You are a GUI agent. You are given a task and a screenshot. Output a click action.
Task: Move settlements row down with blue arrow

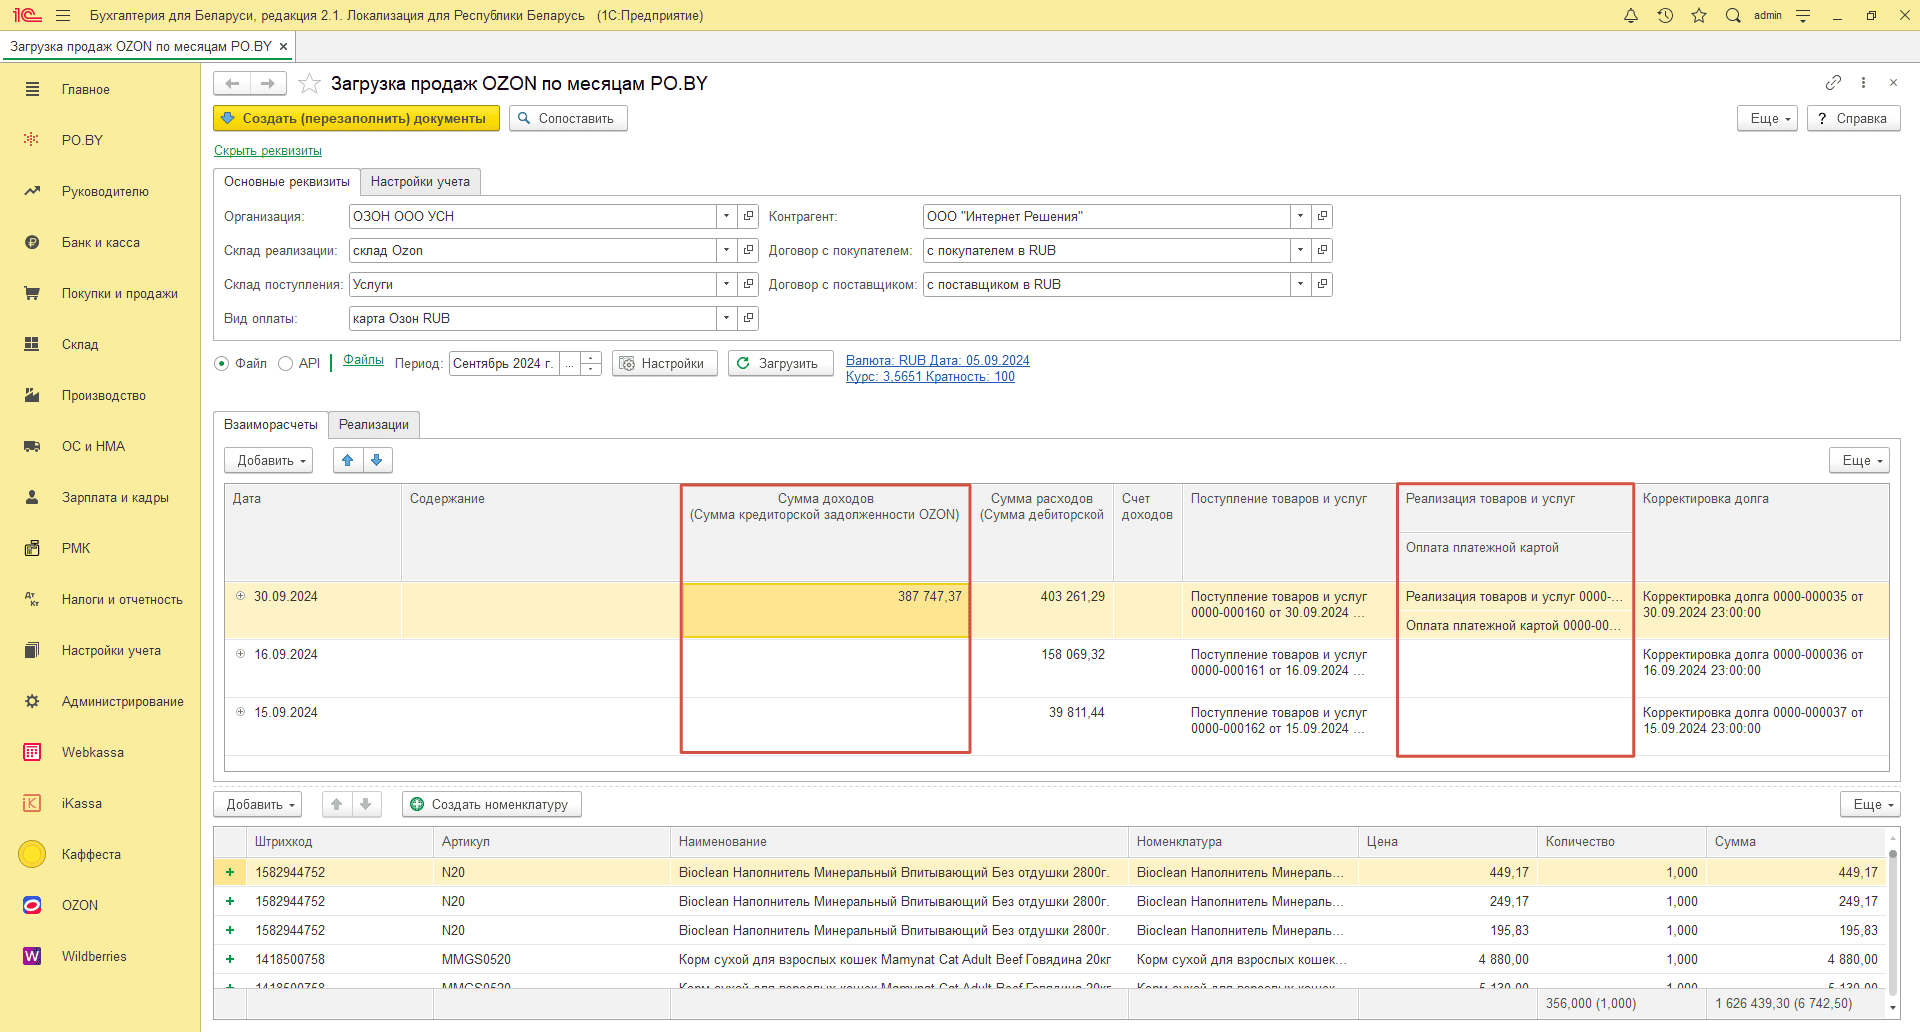(377, 460)
